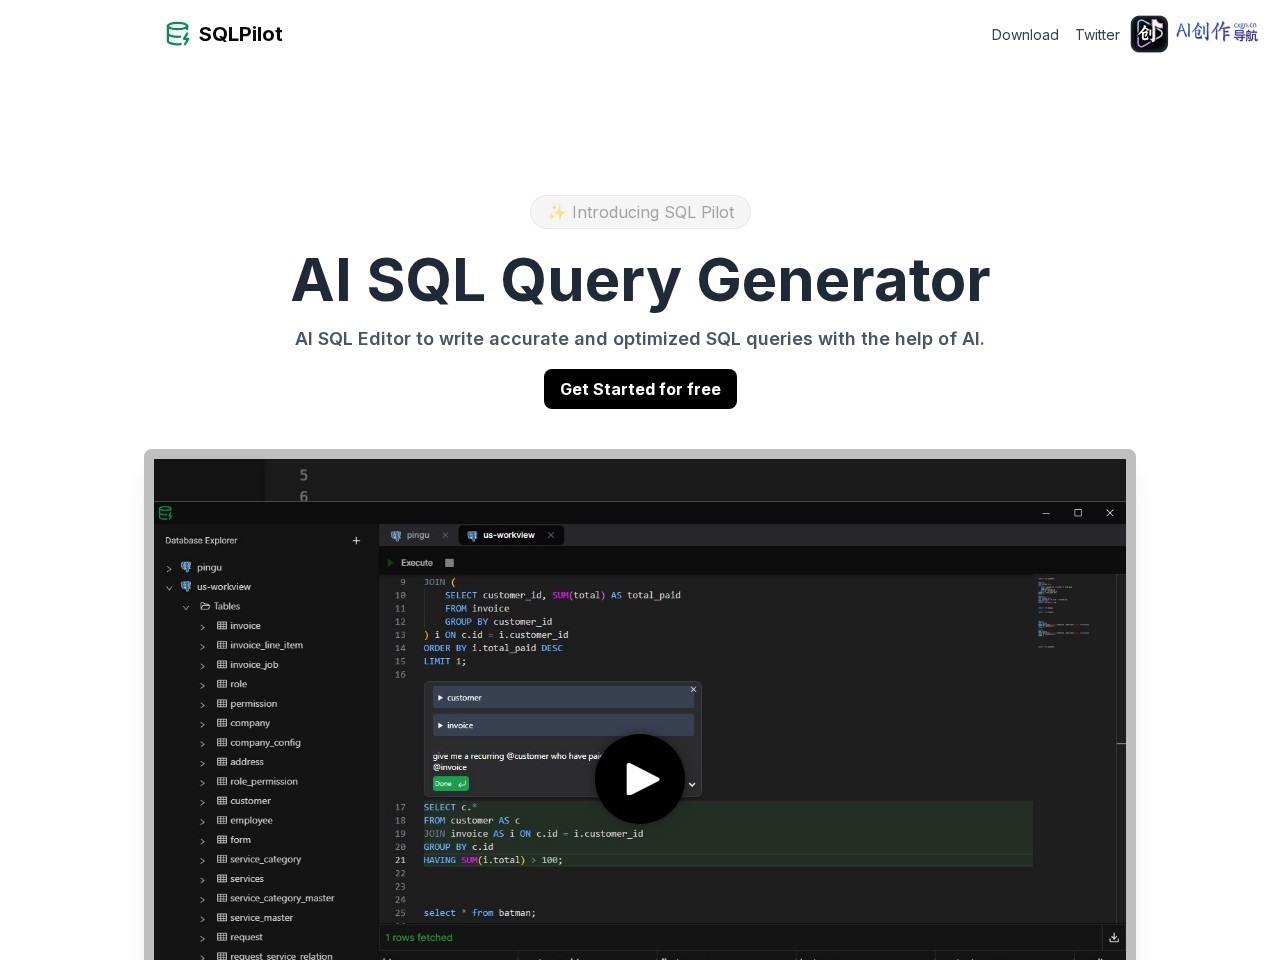Click the customer table icon
This screenshot has height=960, width=1280.
coord(222,800)
